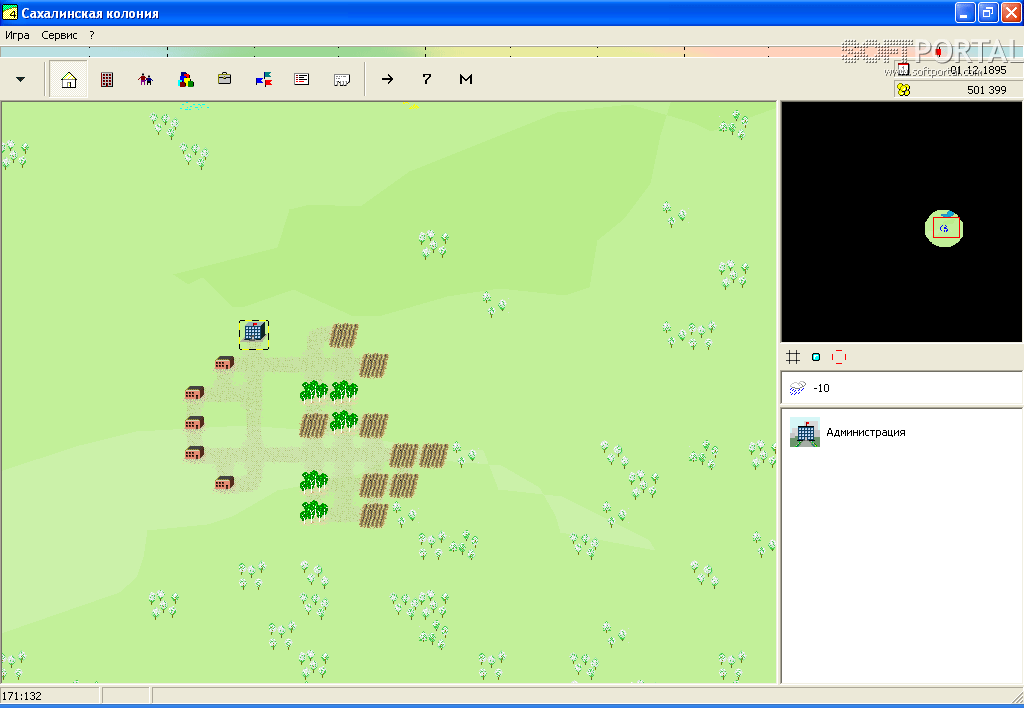The width and height of the screenshot is (1024, 708).
Task: Click the application icon in title bar
Action: point(10,12)
